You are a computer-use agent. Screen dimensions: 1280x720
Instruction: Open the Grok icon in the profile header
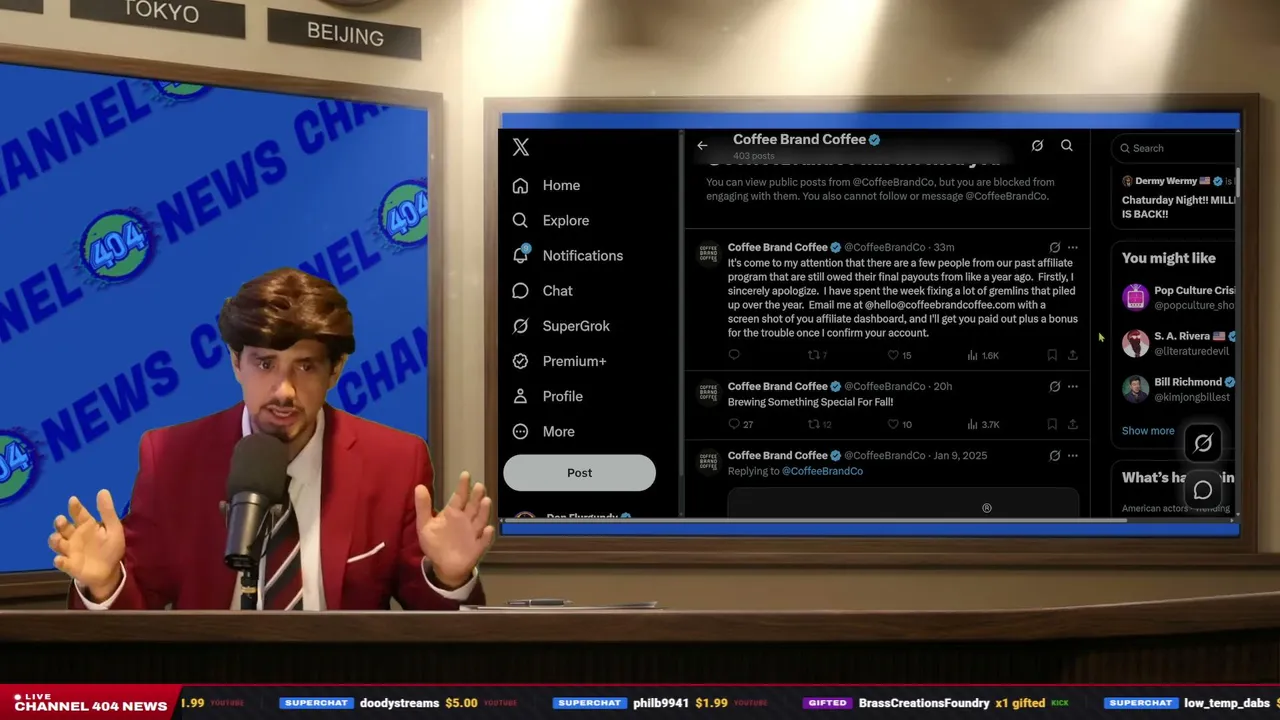1037,146
